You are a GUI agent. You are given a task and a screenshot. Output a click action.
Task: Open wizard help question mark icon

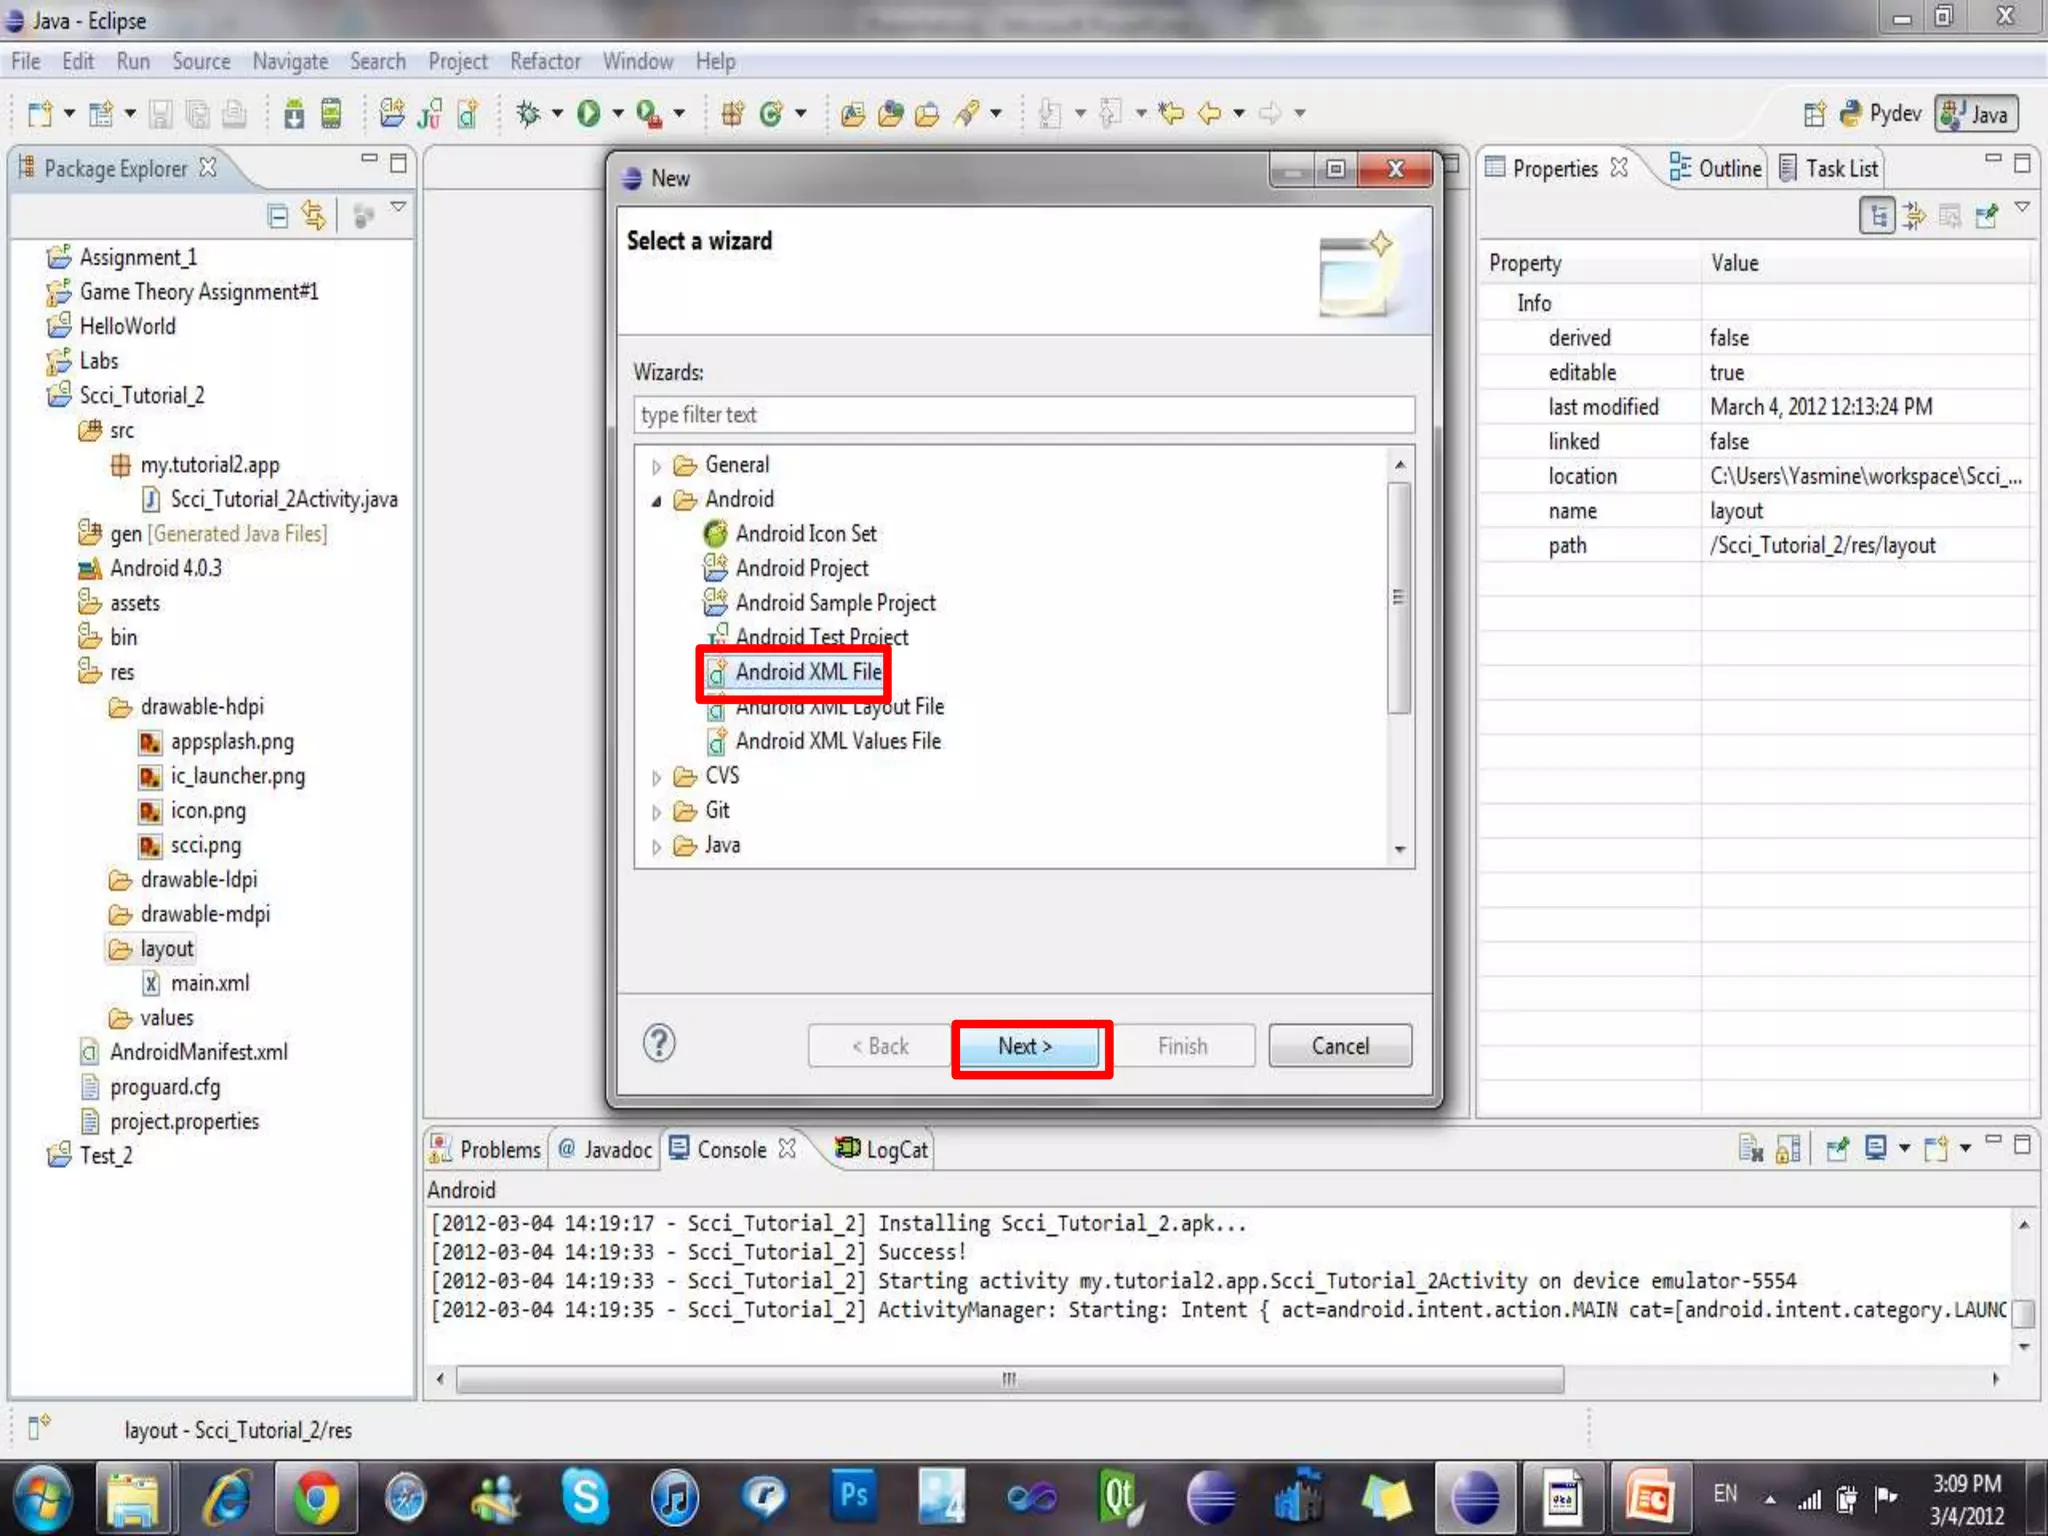tap(659, 1044)
